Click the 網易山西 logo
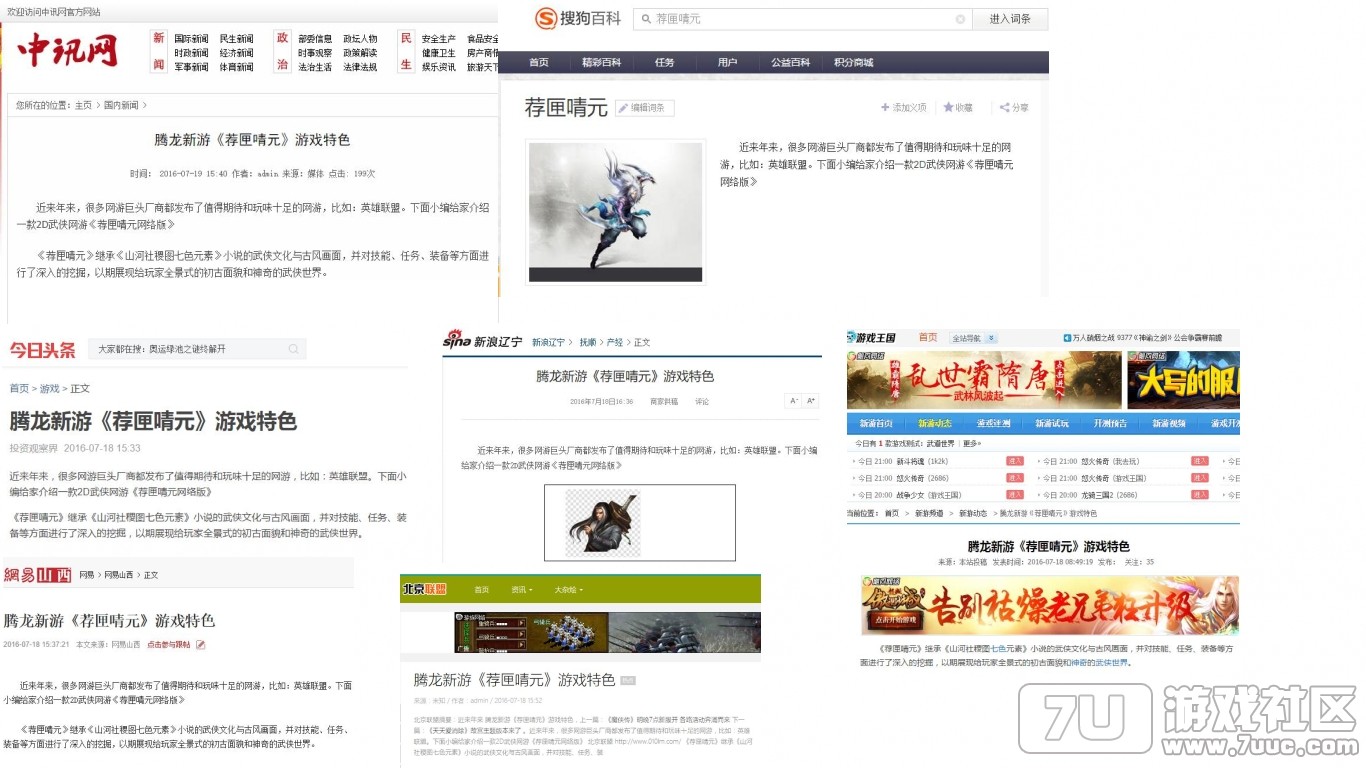 (37, 575)
